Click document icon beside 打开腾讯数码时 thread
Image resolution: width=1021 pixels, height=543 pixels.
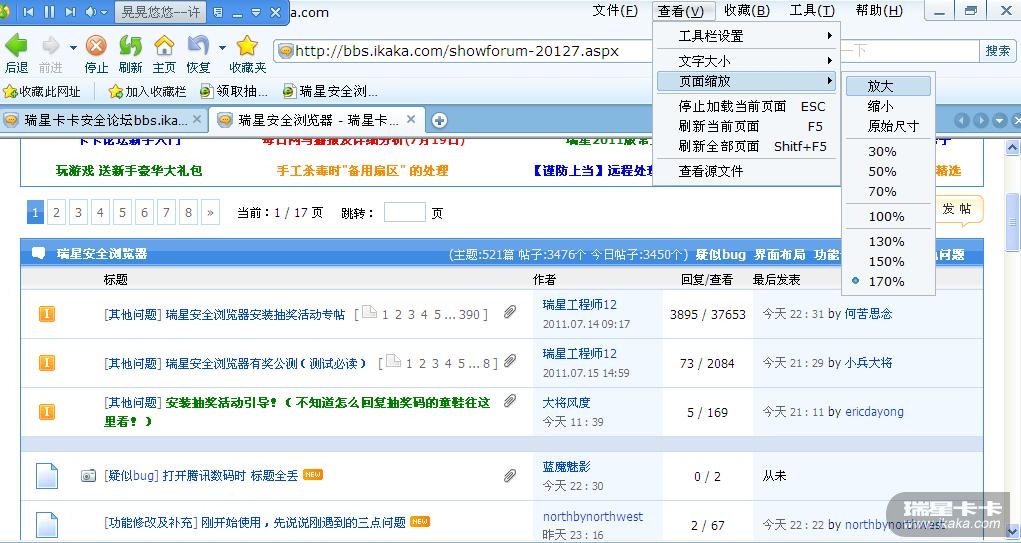click(x=47, y=476)
